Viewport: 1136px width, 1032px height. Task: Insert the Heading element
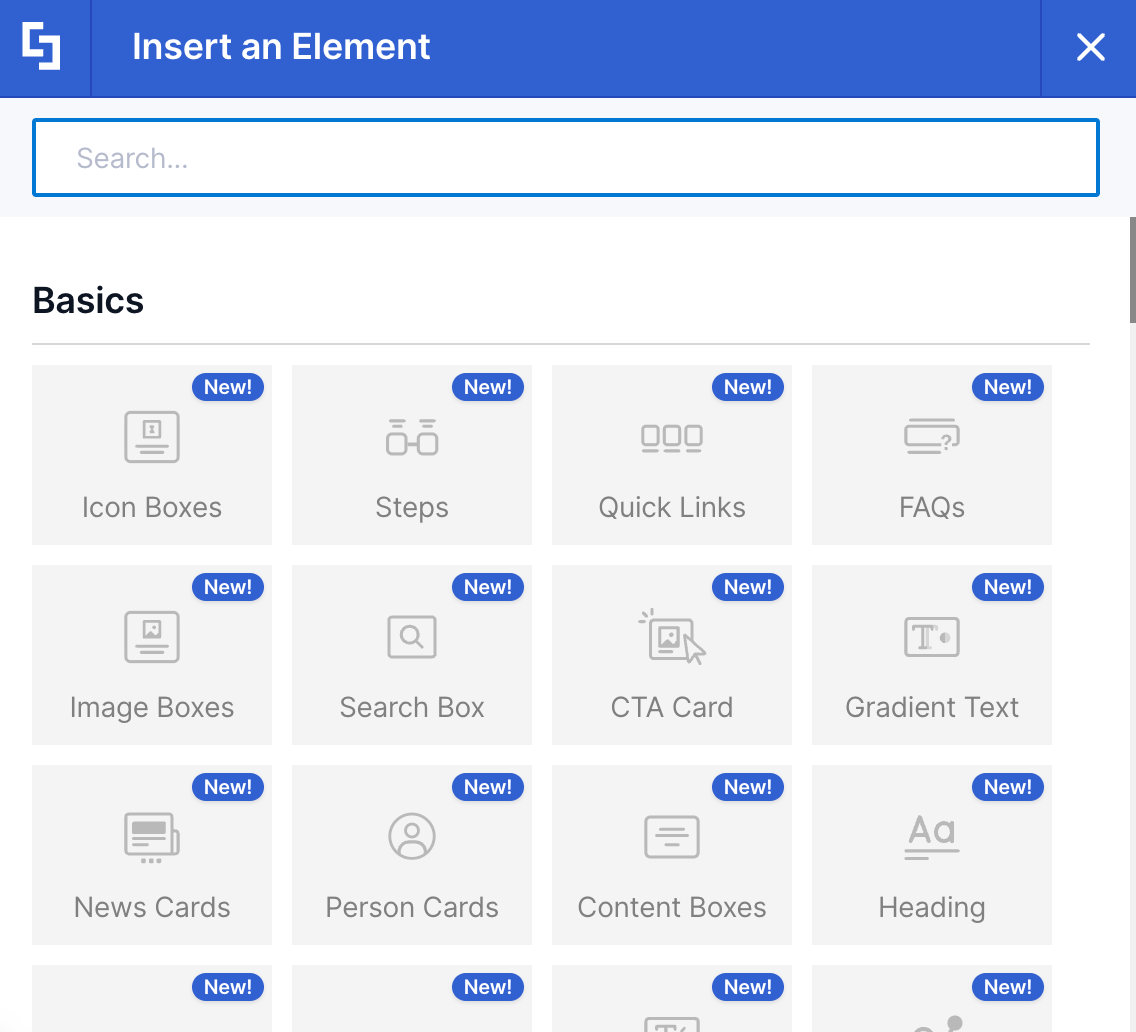point(932,855)
